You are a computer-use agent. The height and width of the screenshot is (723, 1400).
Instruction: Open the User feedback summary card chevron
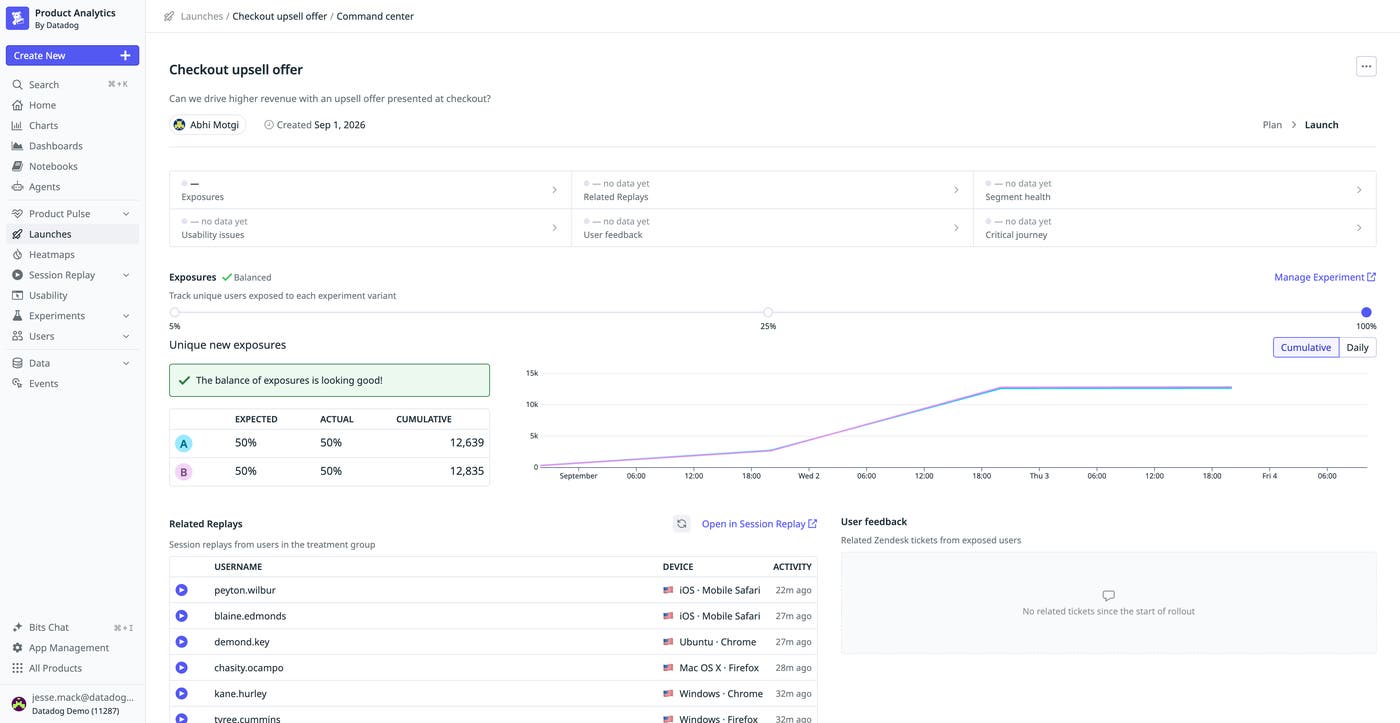[956, 228]
